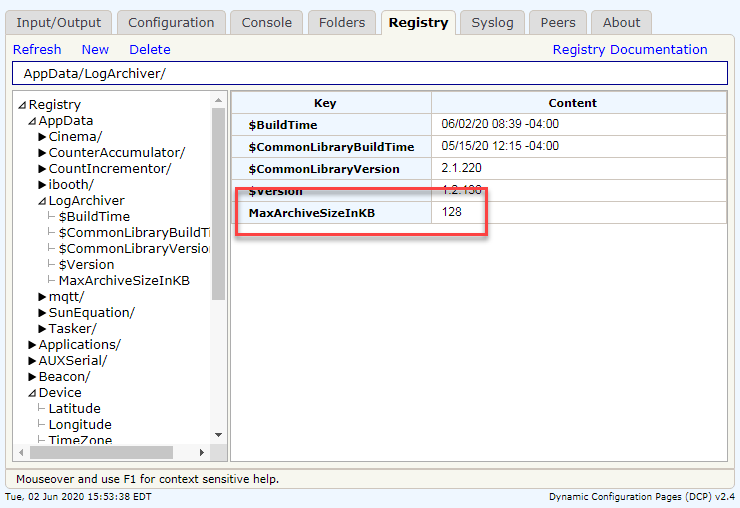Expand the CountIncrementor/ folder
The height and width of the screenshot is (508, 740).
pos(42,169)
